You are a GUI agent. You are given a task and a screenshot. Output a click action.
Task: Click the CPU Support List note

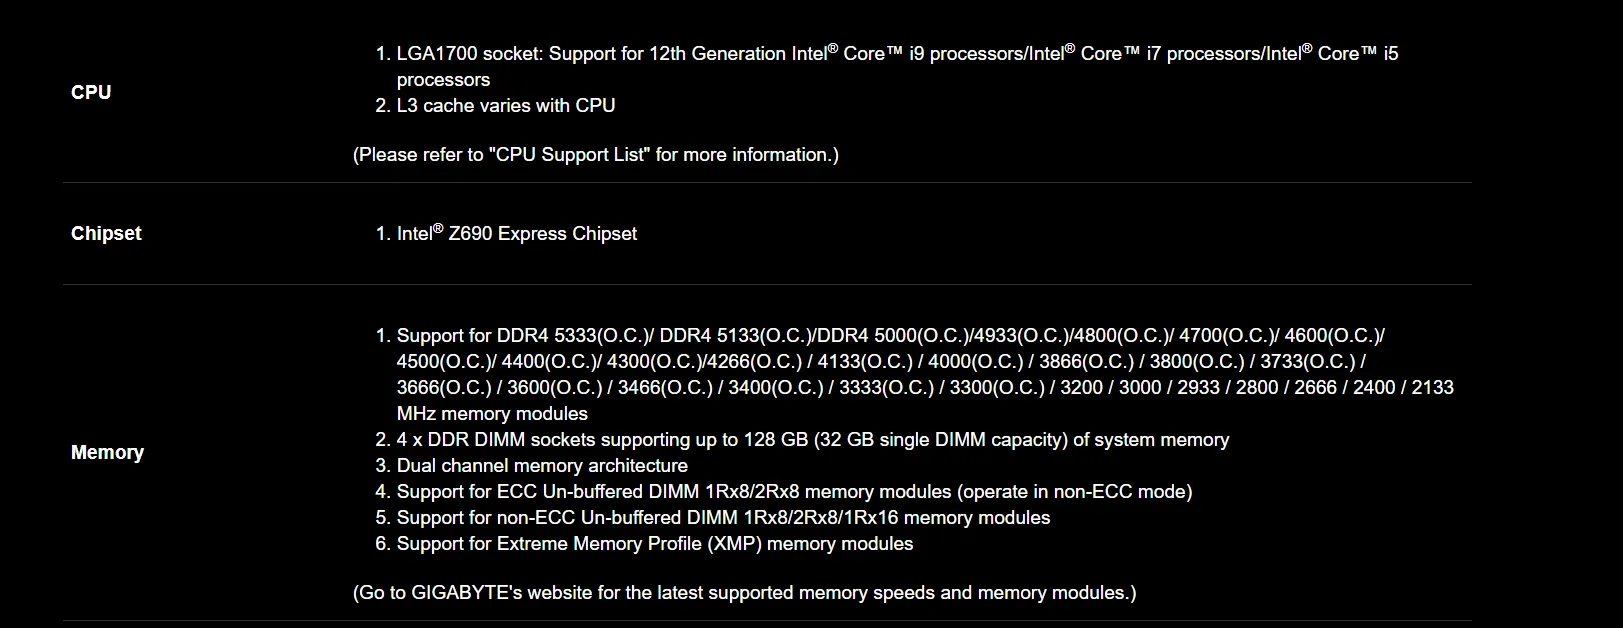pyautogui.click(x=596, y=154)
